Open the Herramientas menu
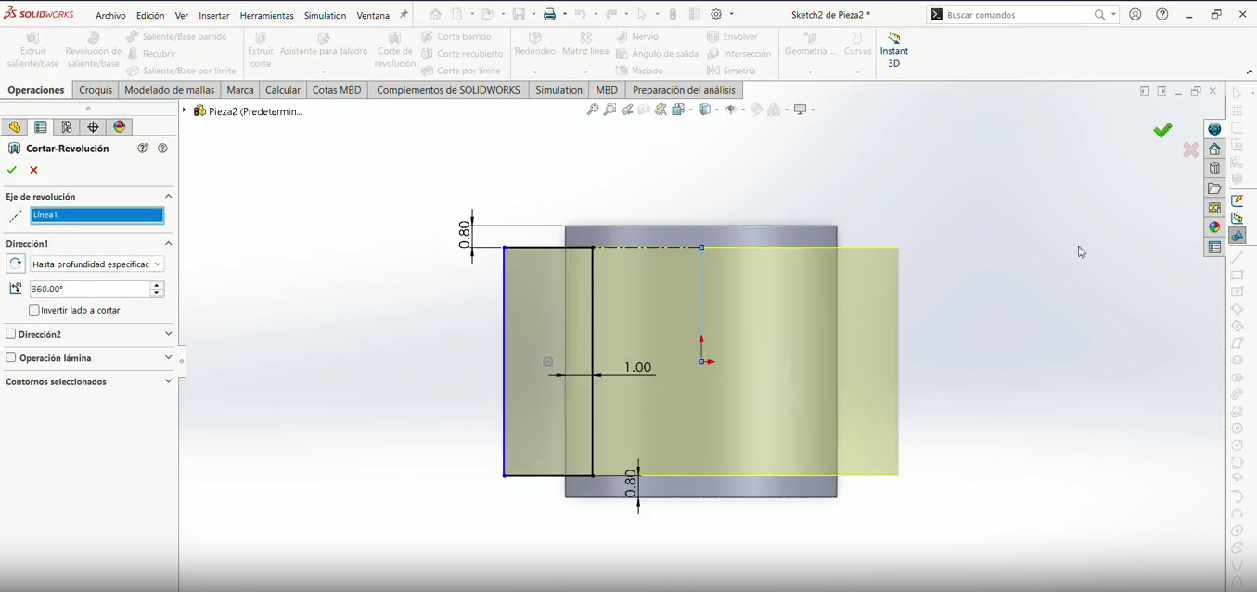1257x592 pixels. point(267,16)
